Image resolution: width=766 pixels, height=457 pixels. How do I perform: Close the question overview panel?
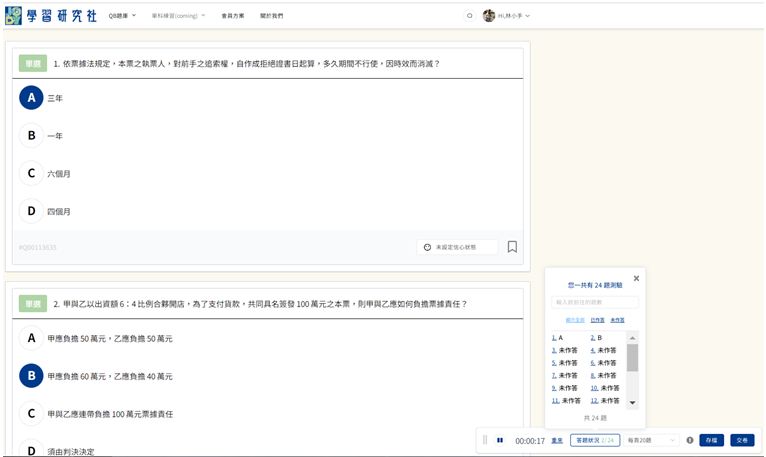point(636,278)
